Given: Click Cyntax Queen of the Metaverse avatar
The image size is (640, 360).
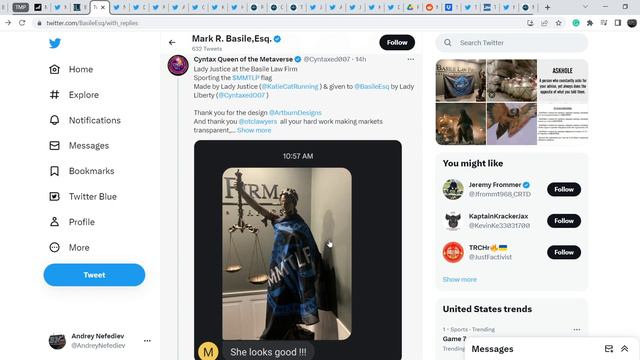Looking at the screenshot, I should [178, 65].
